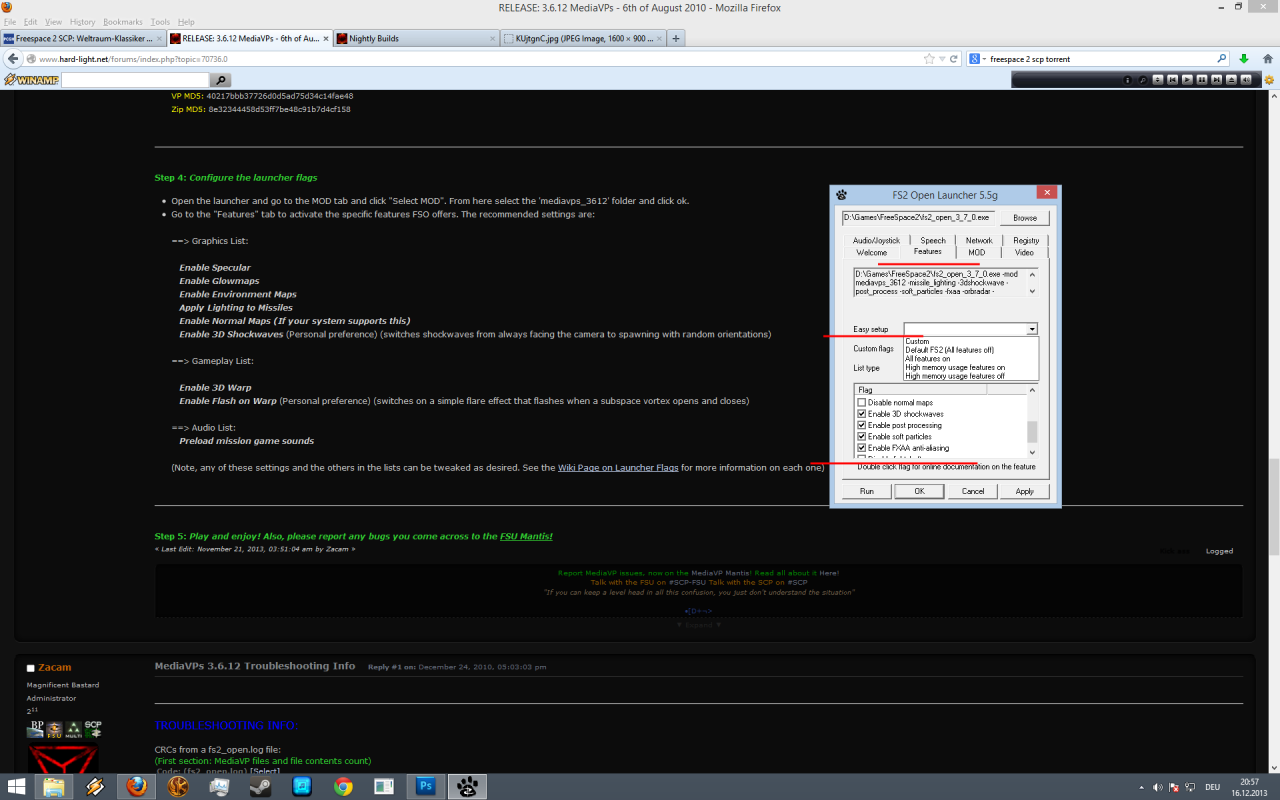Switch to the Speech launcher tab
This screenshot has width=1280, height=800.
click(x=933, y=241)
